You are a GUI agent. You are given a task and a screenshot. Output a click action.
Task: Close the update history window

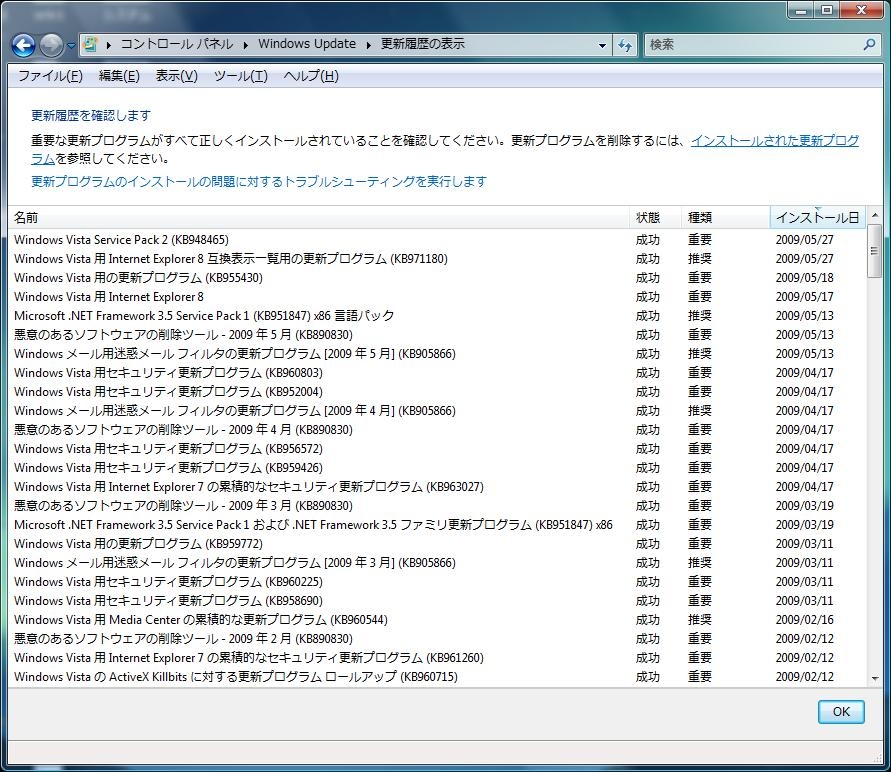click(x=861, y=10)
